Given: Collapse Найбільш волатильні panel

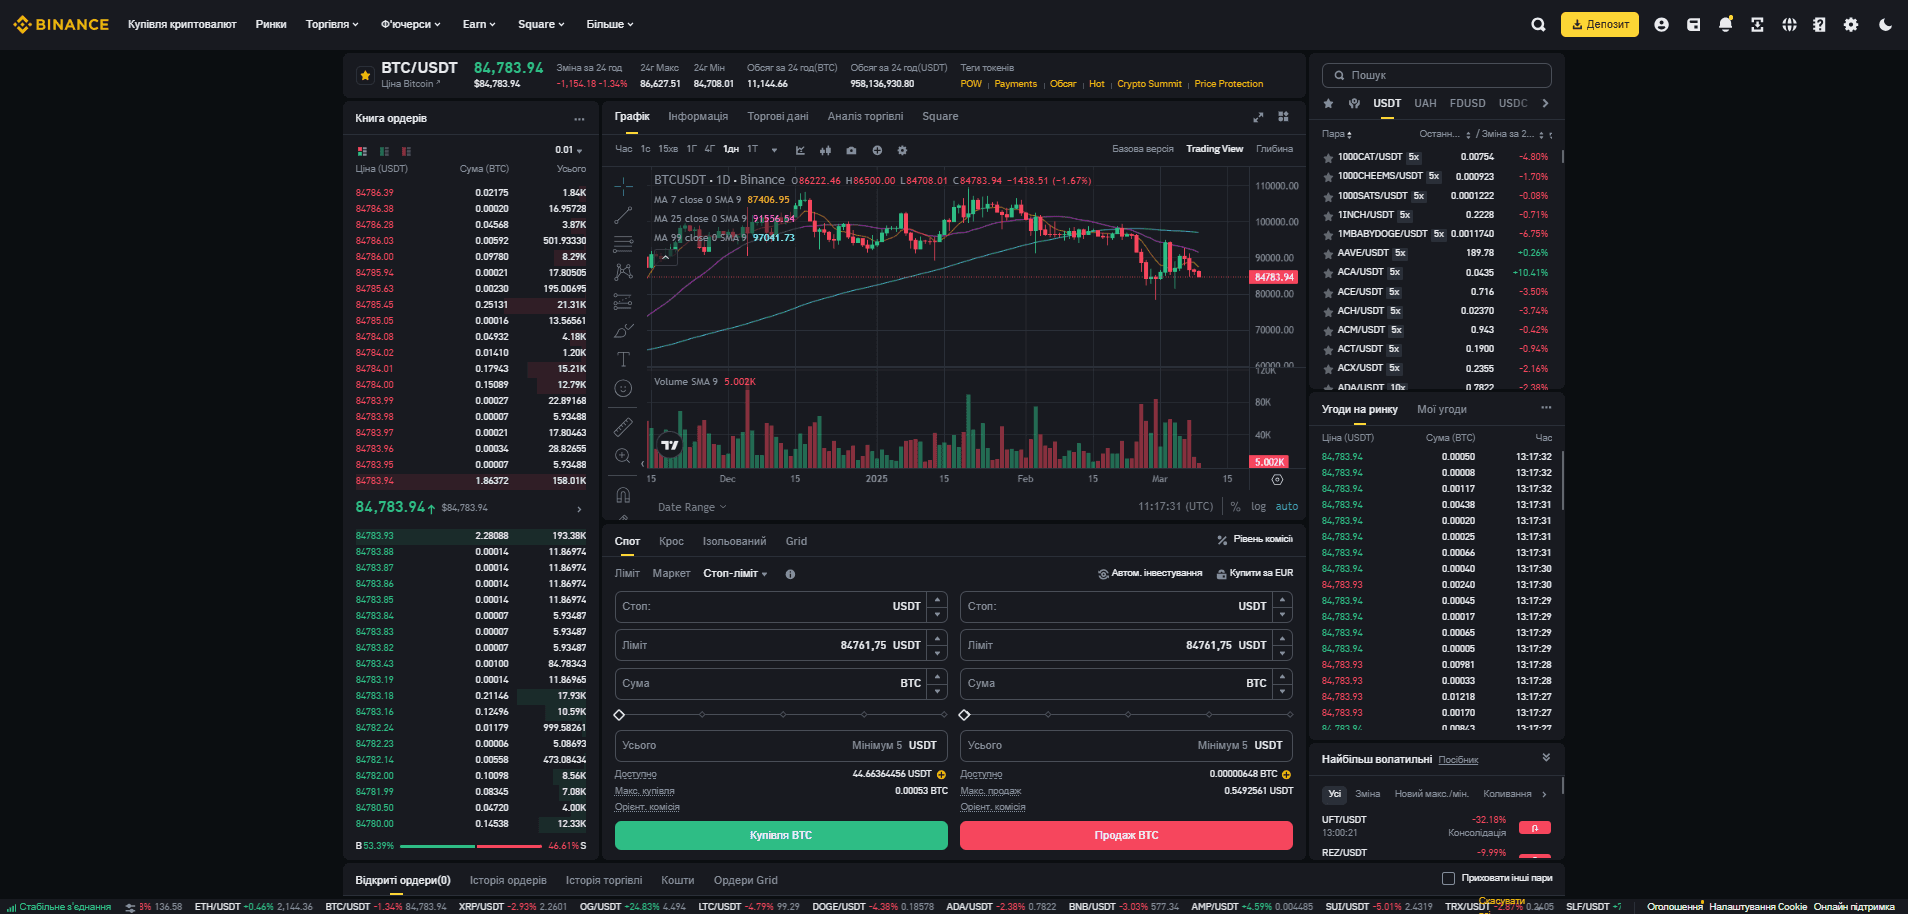Looking at the screenshot, I should click(1546, 758).
